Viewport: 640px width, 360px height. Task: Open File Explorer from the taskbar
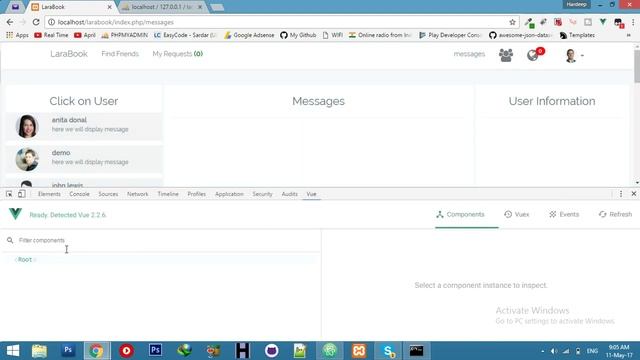pos(39,351)
